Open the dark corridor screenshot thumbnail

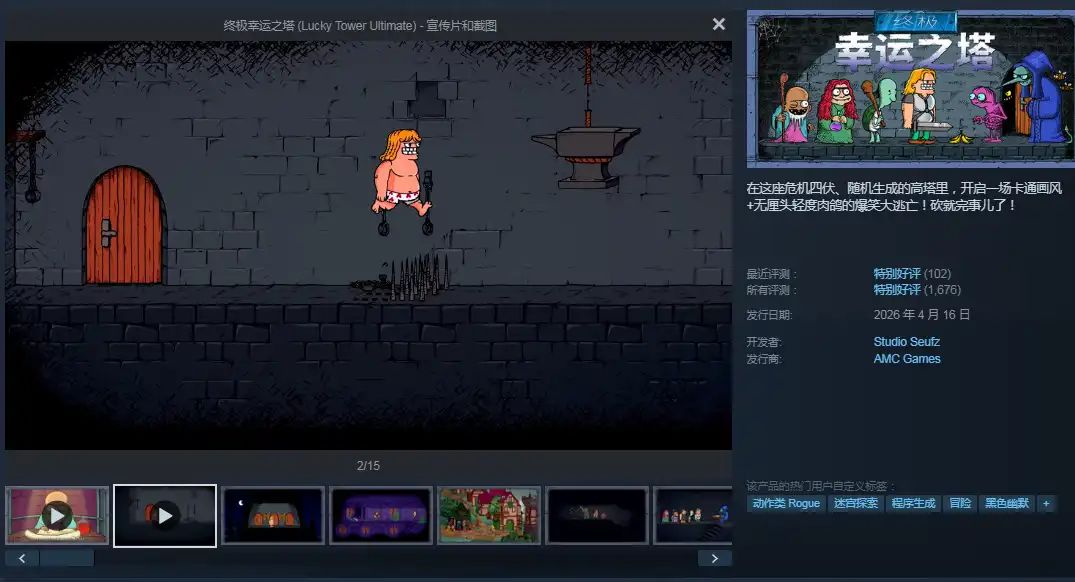596,516
